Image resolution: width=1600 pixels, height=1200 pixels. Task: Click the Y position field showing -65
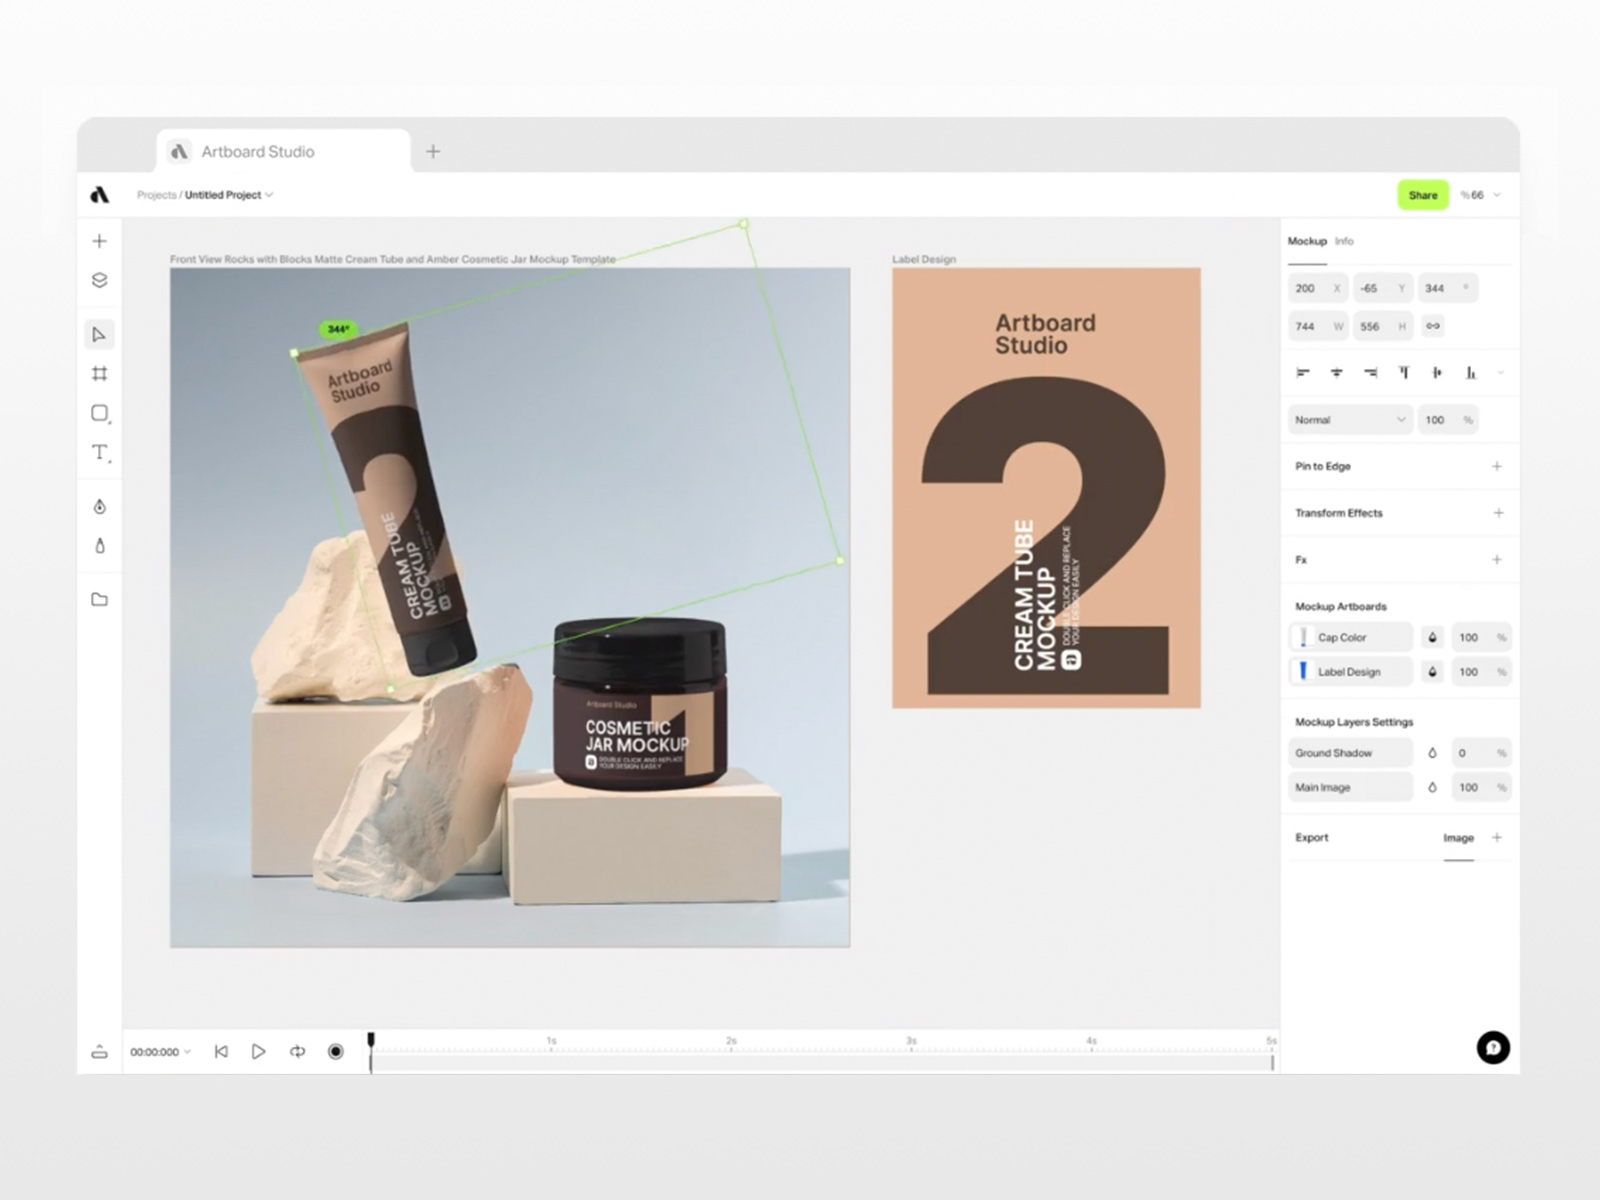[1383, 288]
